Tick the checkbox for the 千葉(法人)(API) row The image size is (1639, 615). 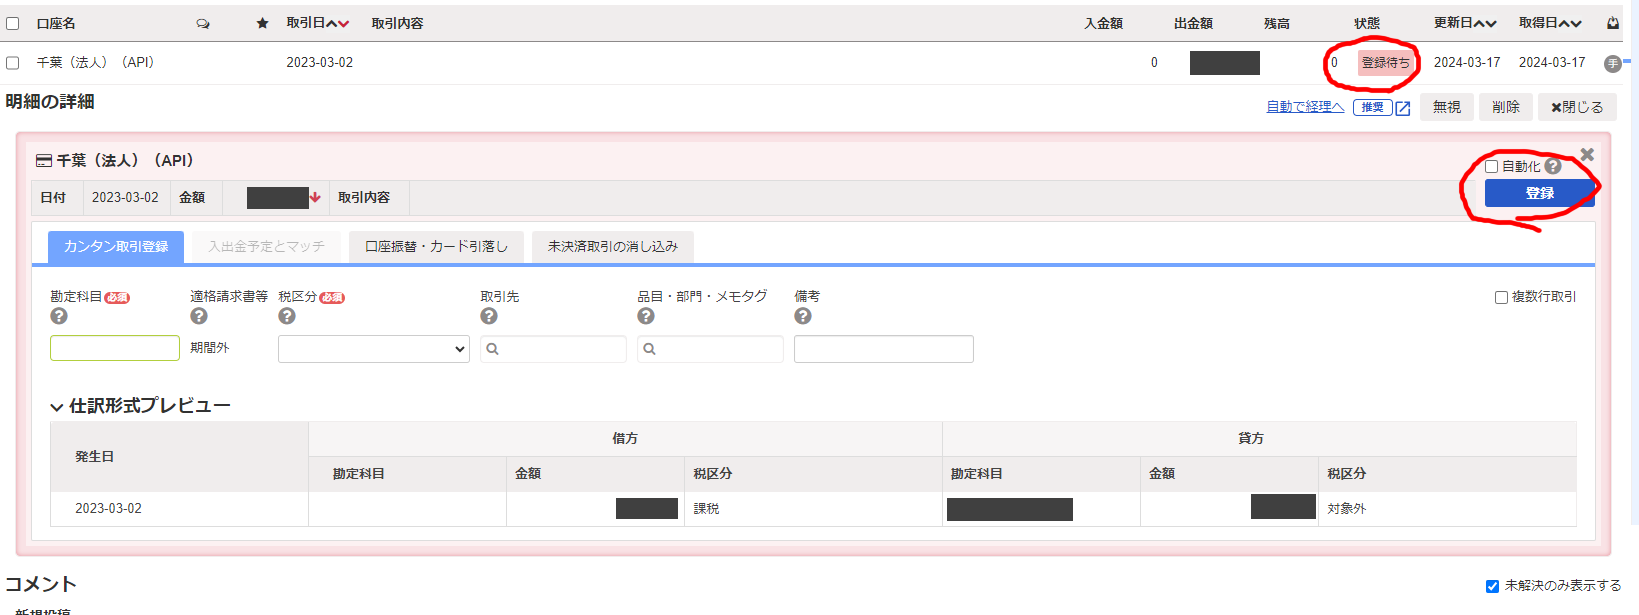(x=13, y=63)
